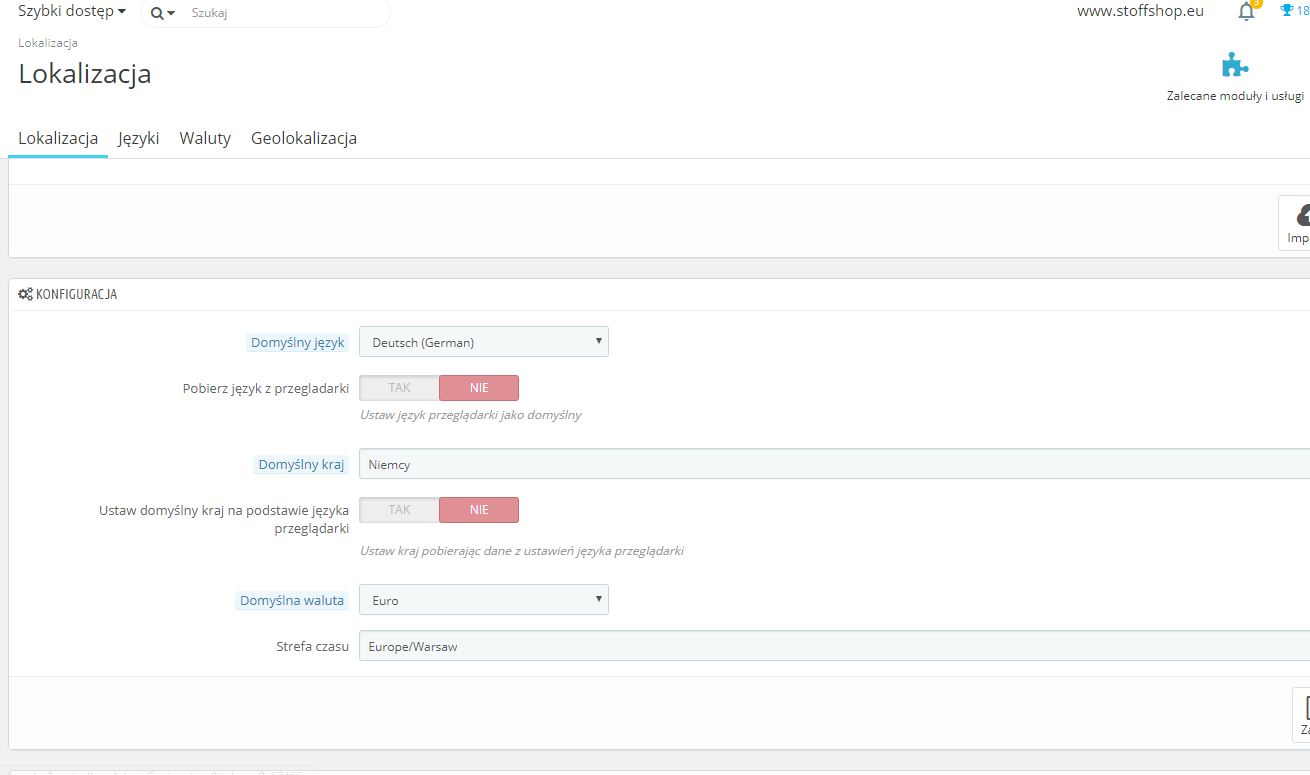Switch to the Języki tab
The image size is (1310, 775).
coord(139,138)
